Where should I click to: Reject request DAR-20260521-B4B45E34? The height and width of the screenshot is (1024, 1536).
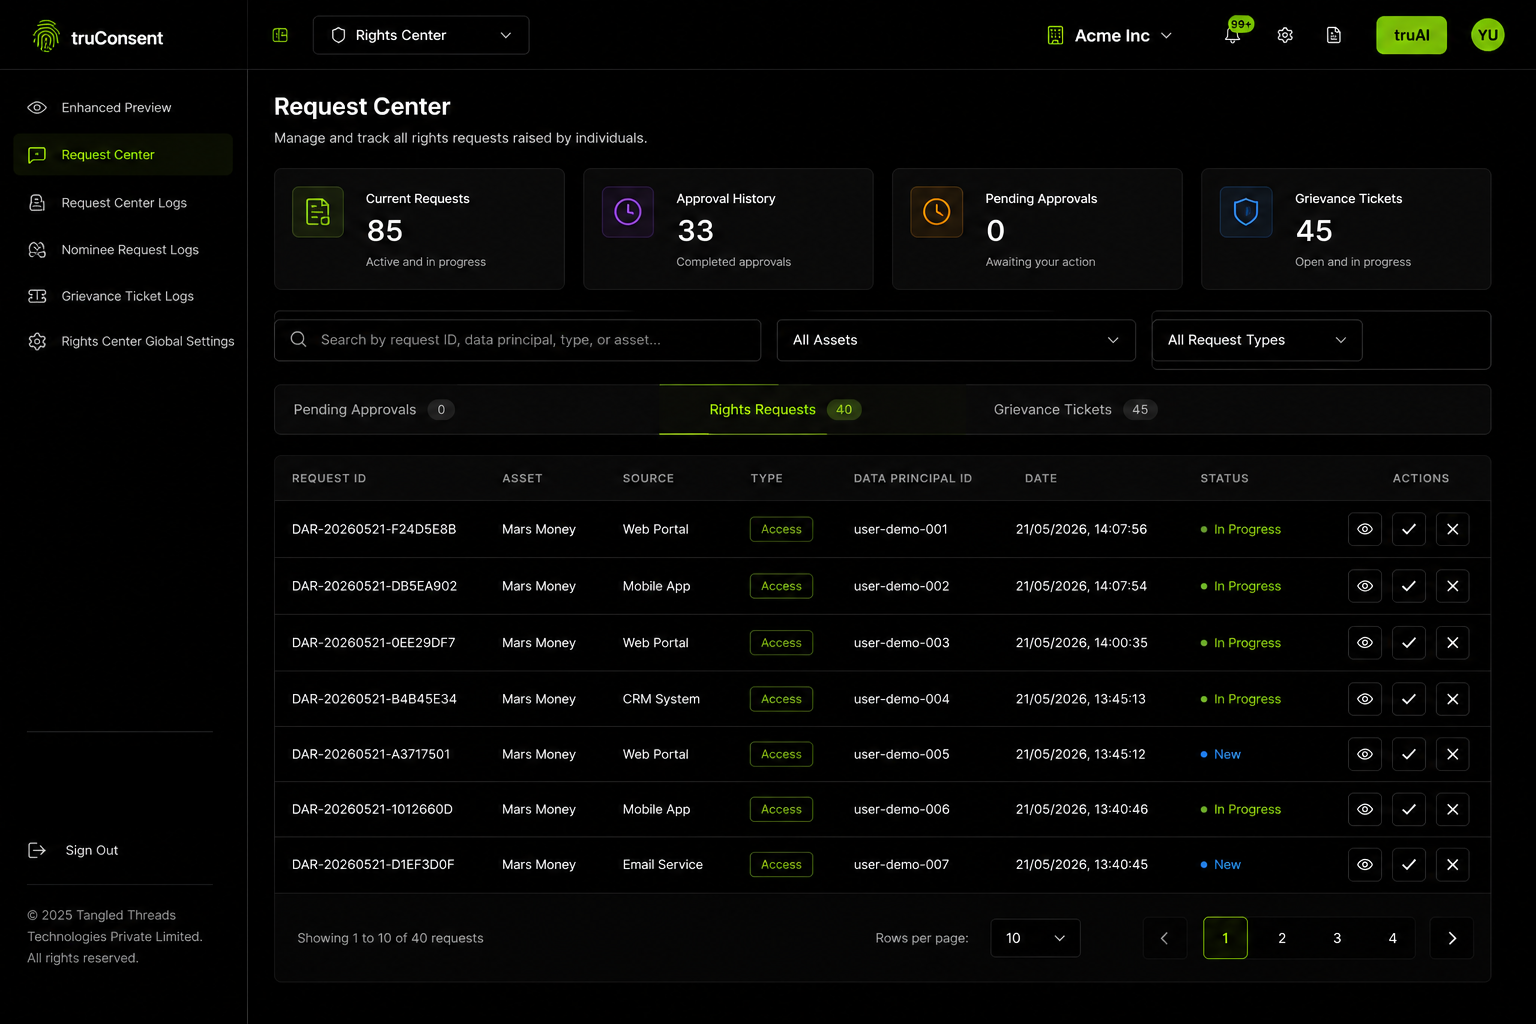coord(1453,699)
